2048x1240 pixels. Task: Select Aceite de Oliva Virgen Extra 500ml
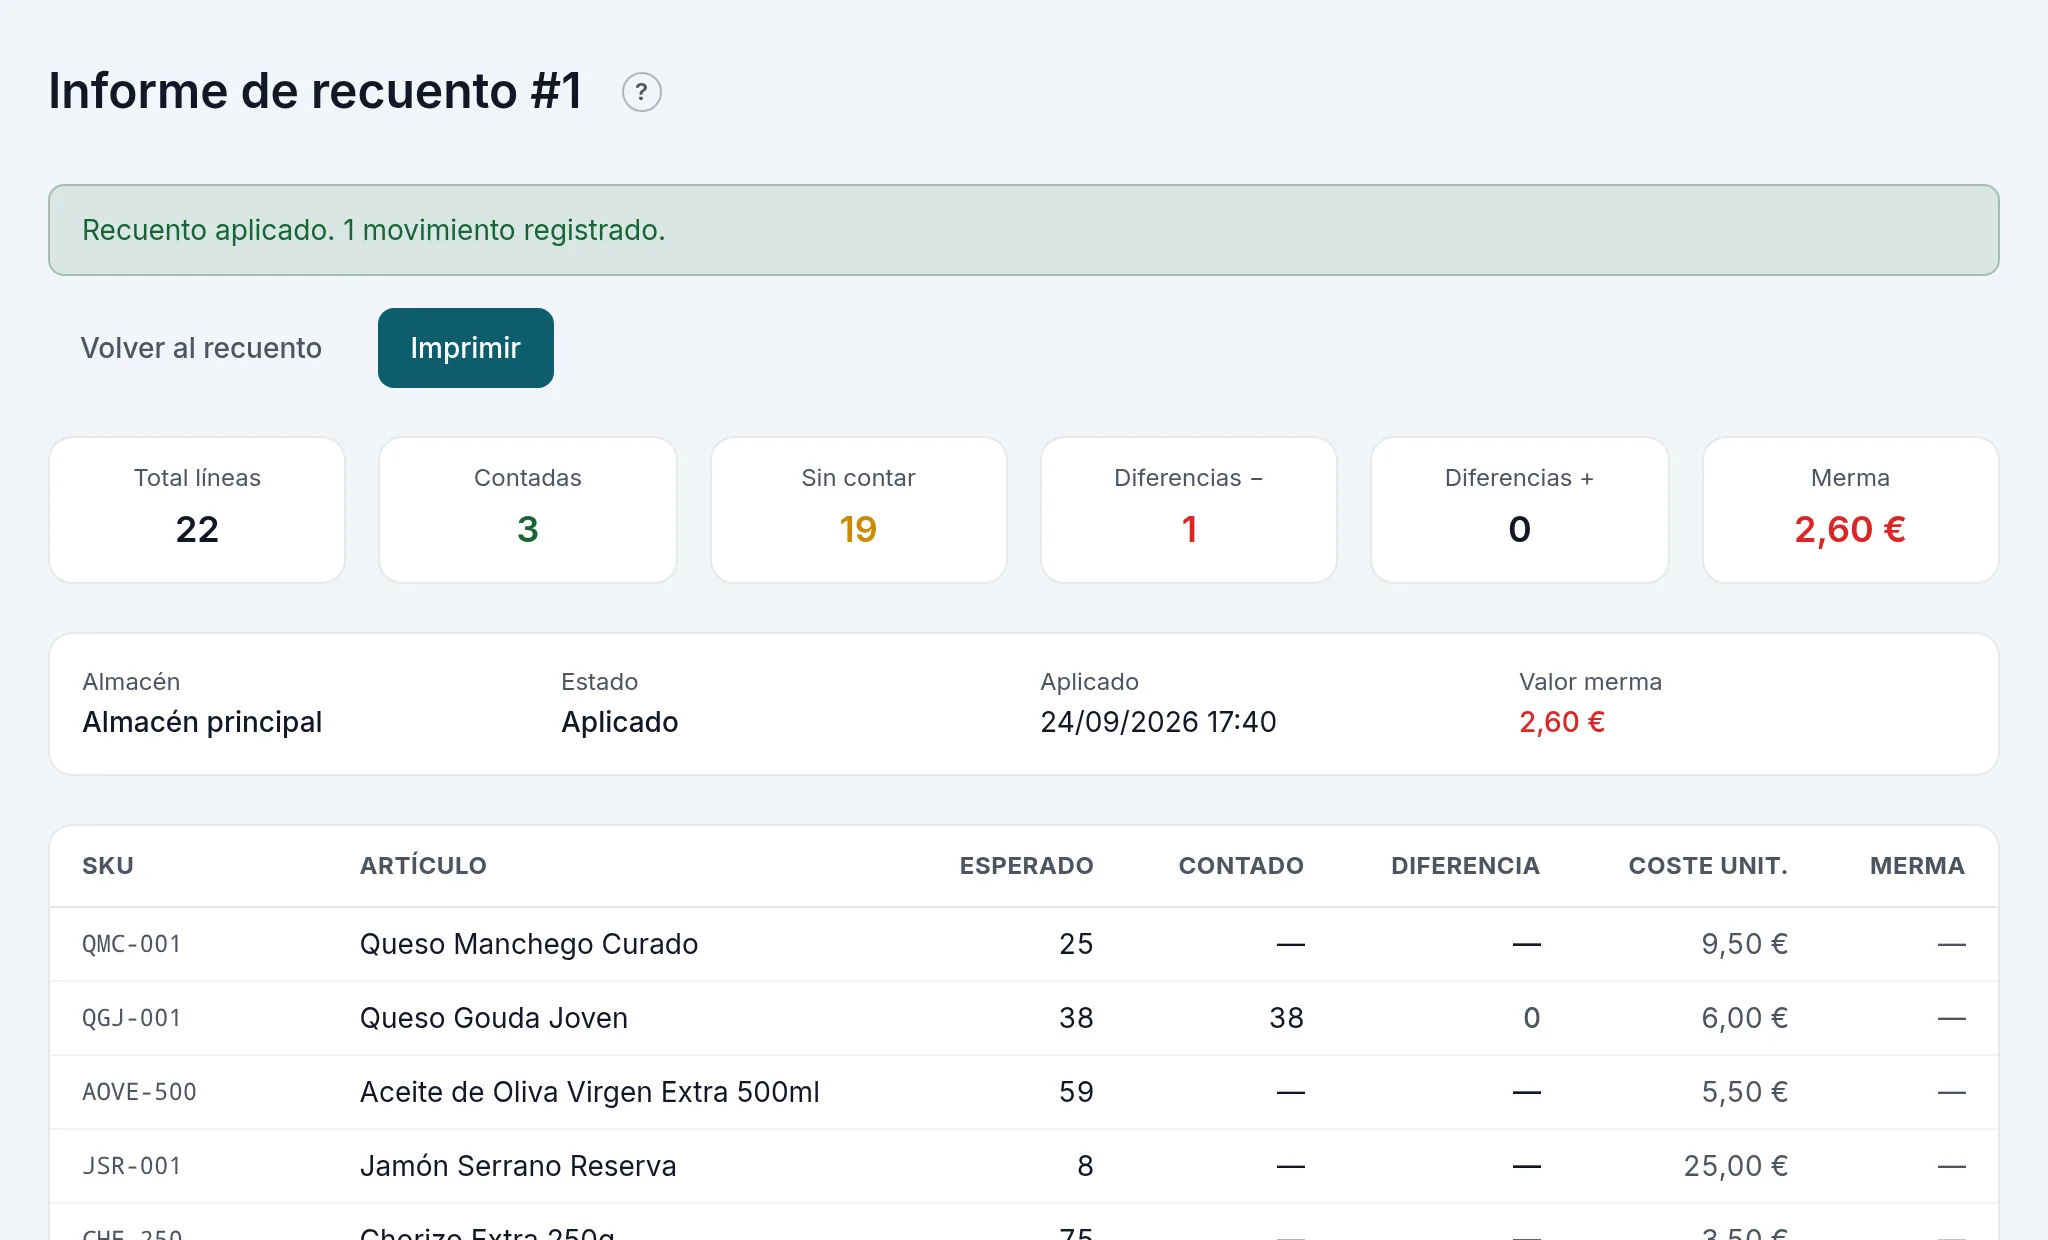(x=590, y=1092)
